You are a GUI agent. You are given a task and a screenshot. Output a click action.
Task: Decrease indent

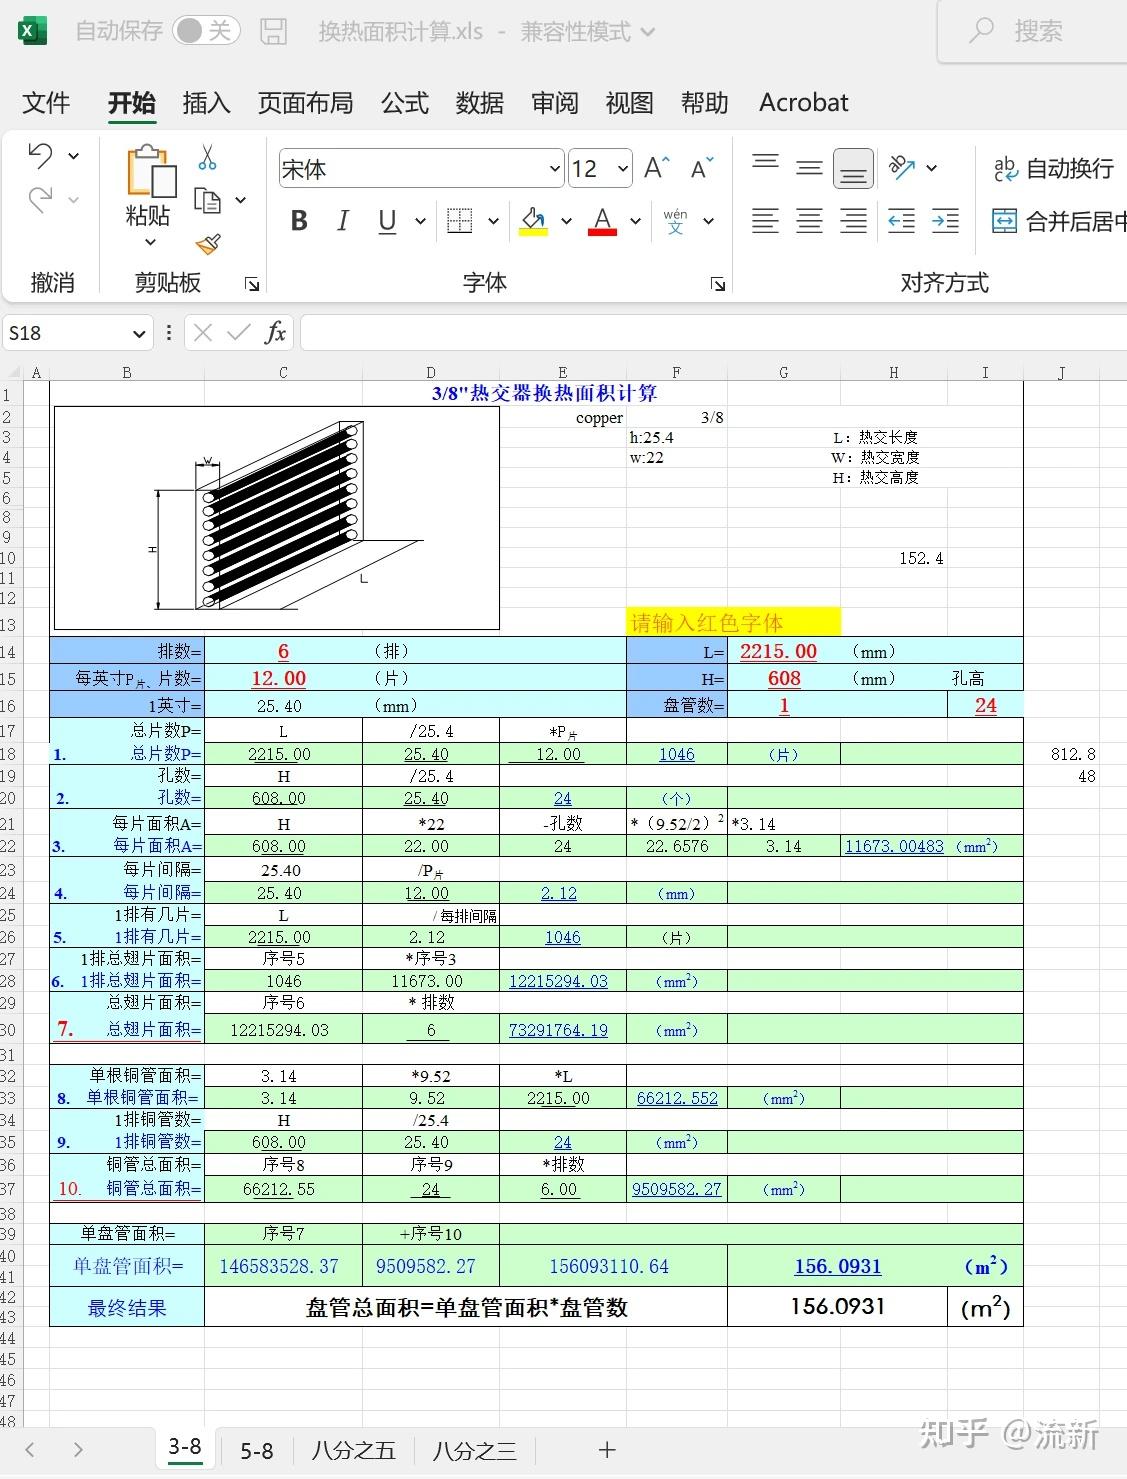click(902, 221)
